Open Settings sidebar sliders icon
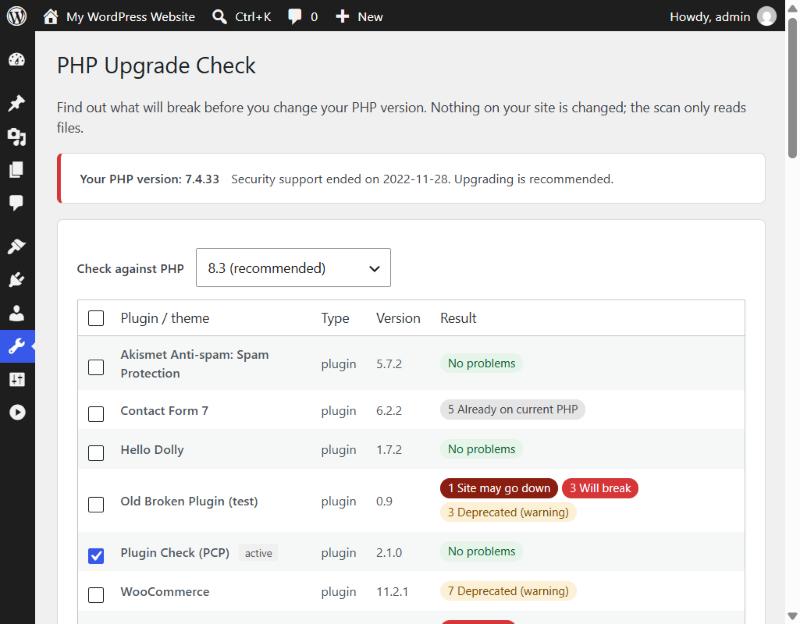Viewport: 800px width, 624px height. 17,379
